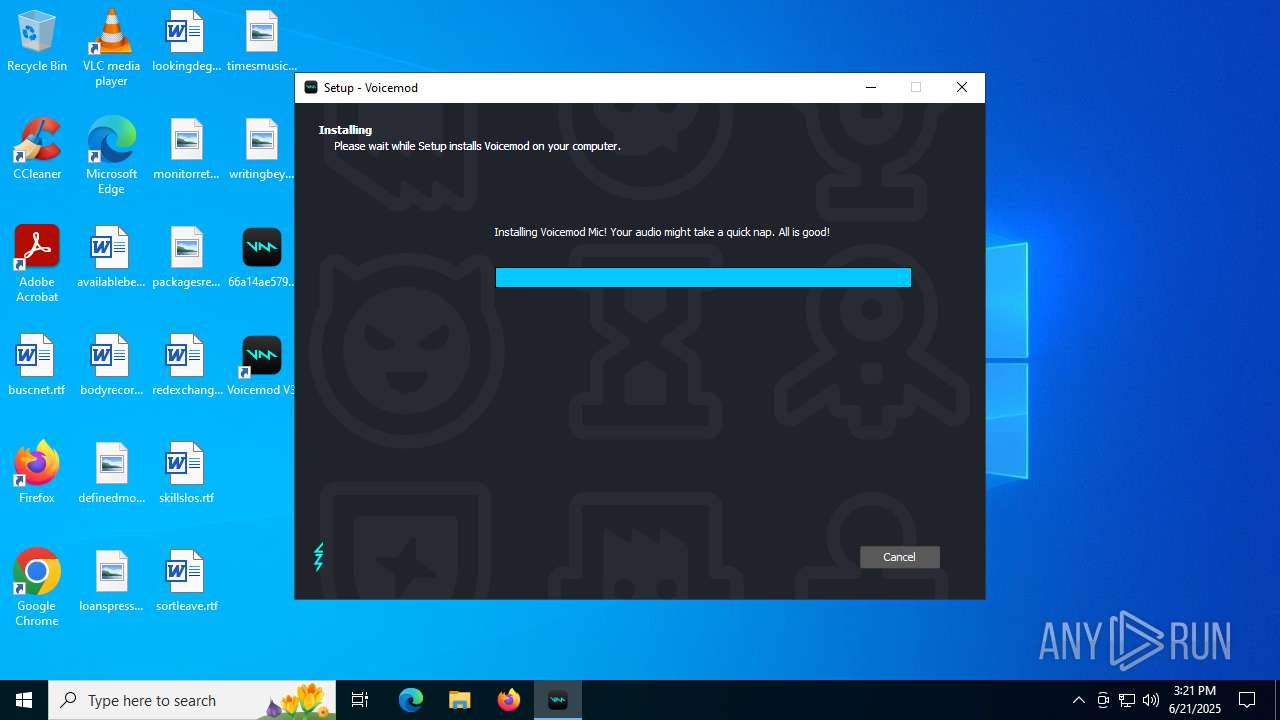Open the CCleaner desktop shortcut
This screenshot has width=1280, height=720.
[37, 150]
